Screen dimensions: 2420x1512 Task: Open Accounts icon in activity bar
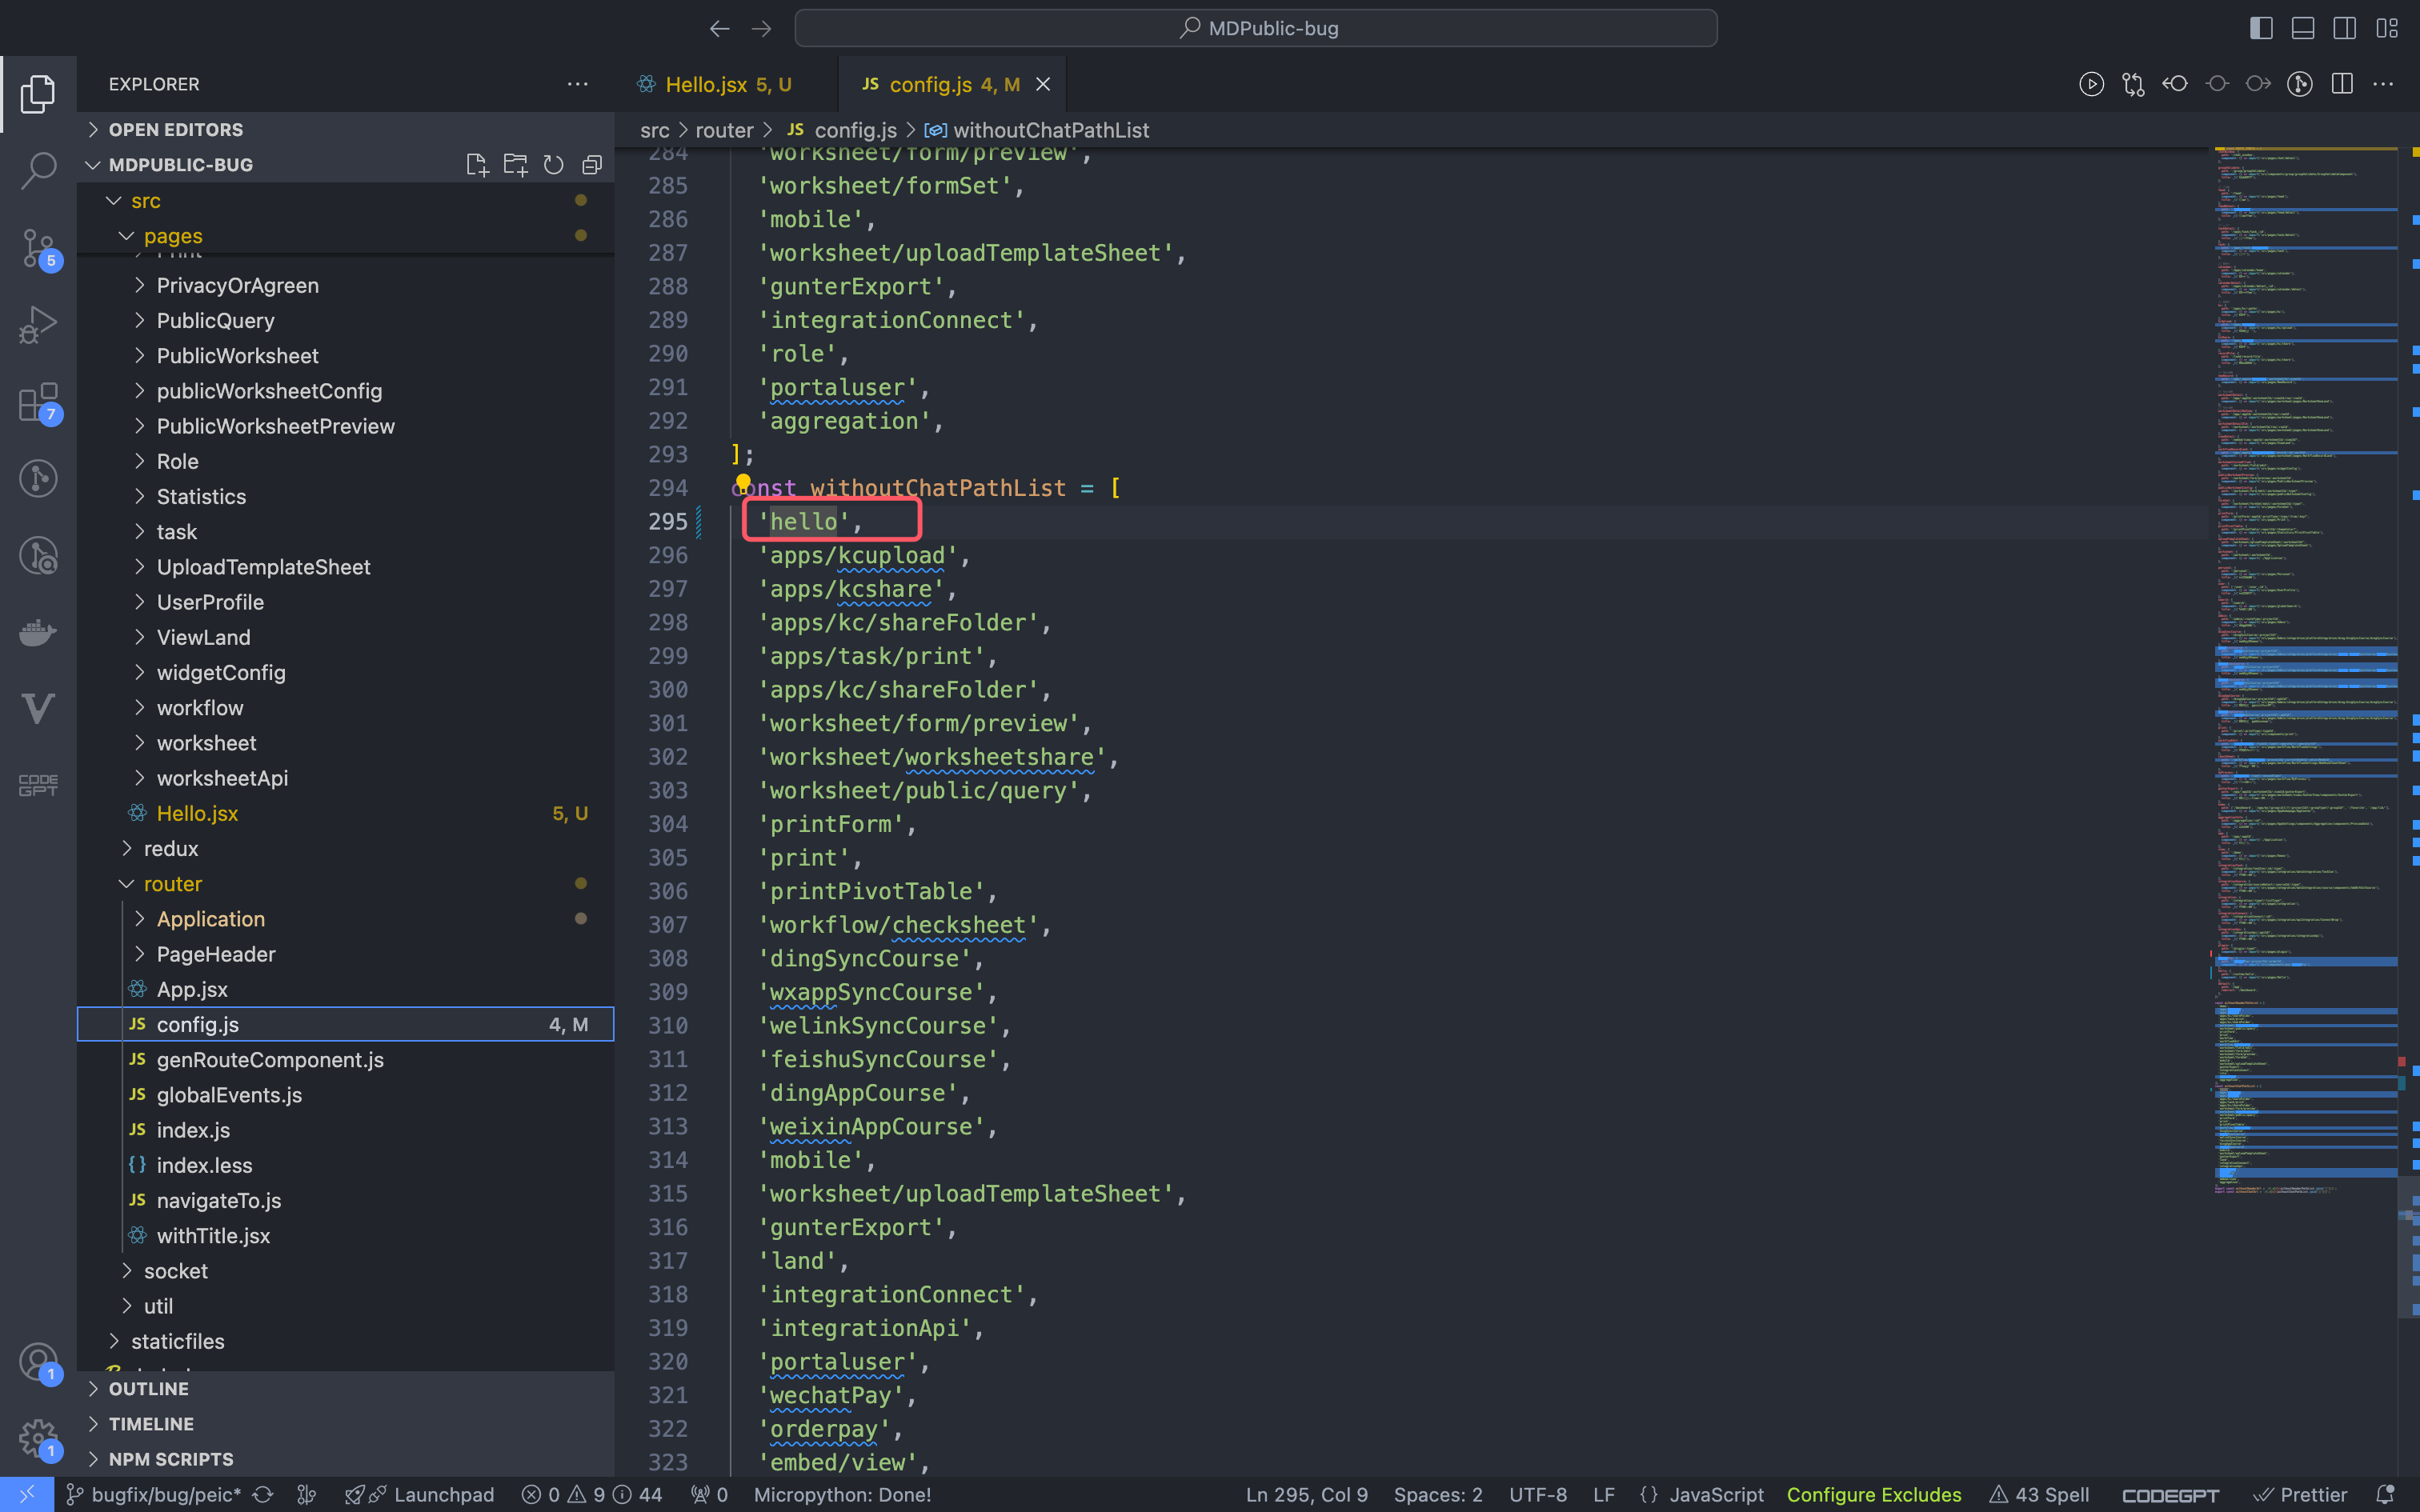(x=38, y=1363)
